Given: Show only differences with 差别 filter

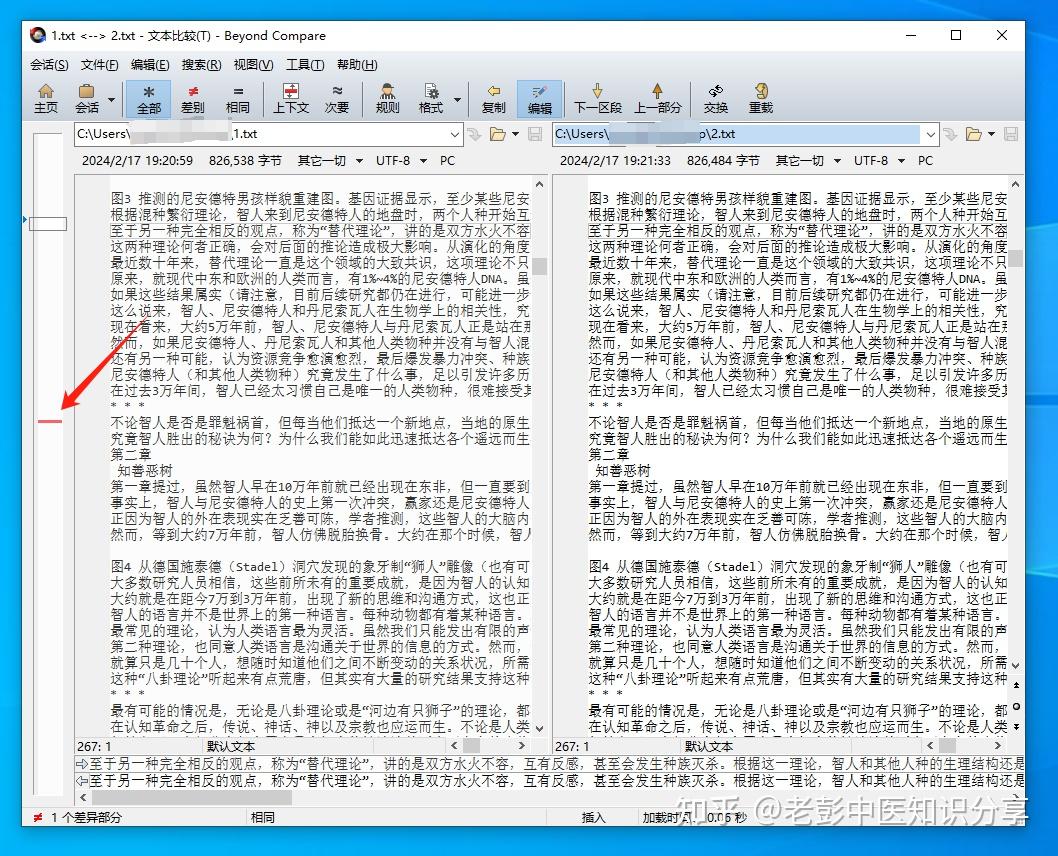Looking at the screenshot, I should tap(191, 100).
